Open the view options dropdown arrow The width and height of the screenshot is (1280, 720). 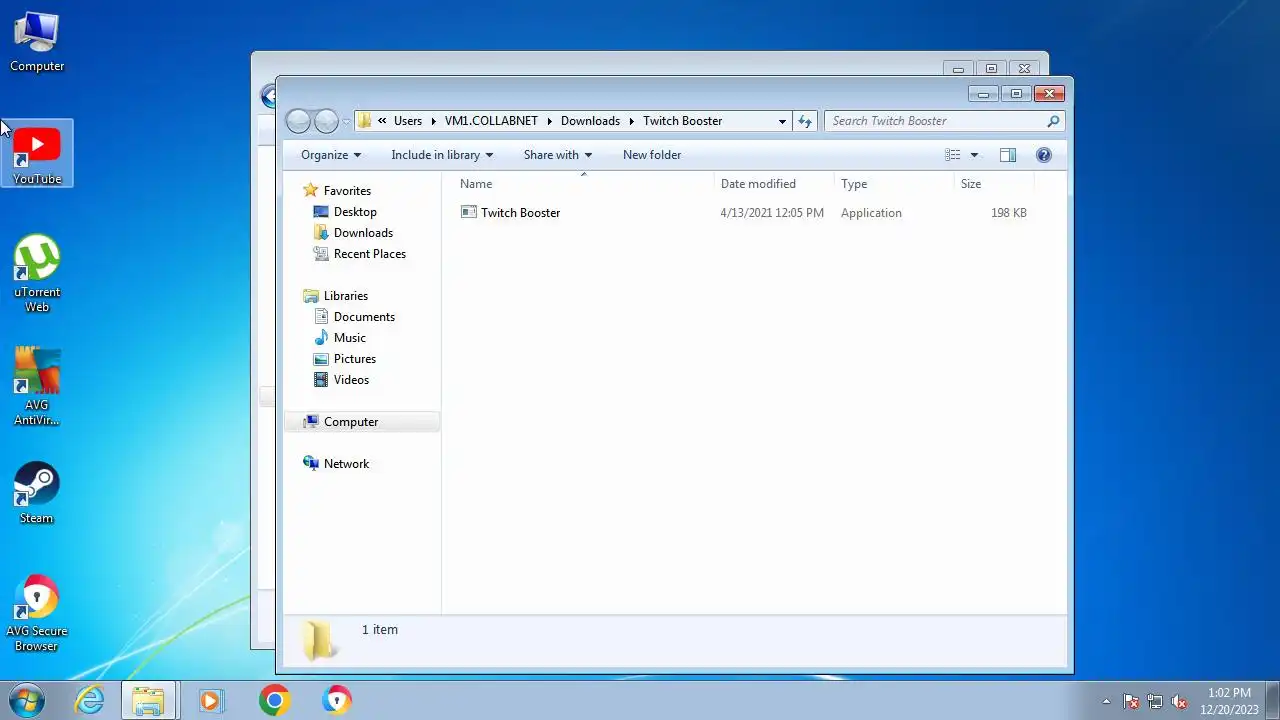point(974,155)
